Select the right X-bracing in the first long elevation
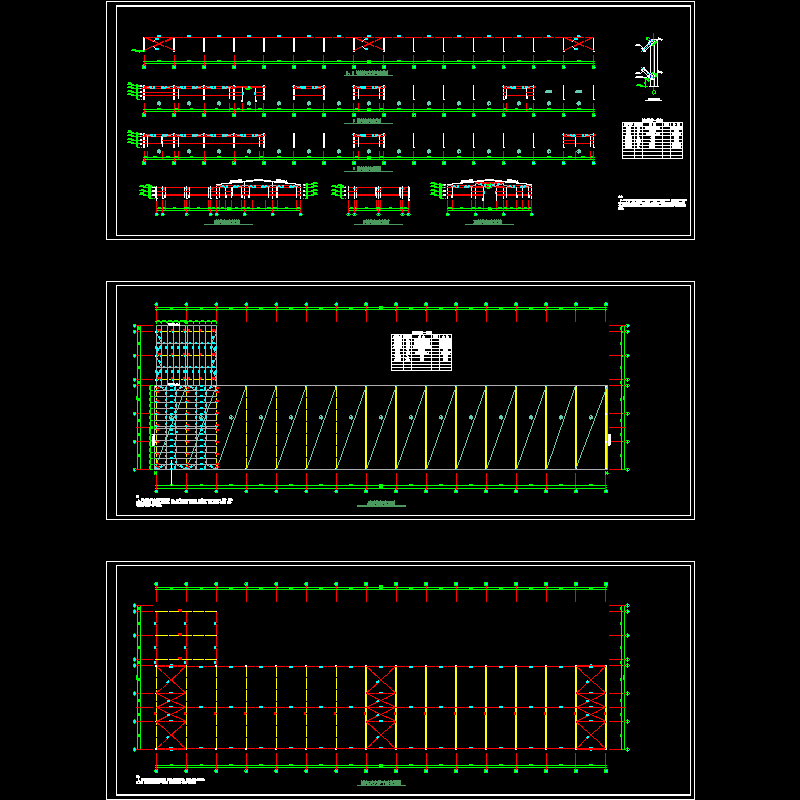The width and height of the screenshot is (800, 800). 579,44
